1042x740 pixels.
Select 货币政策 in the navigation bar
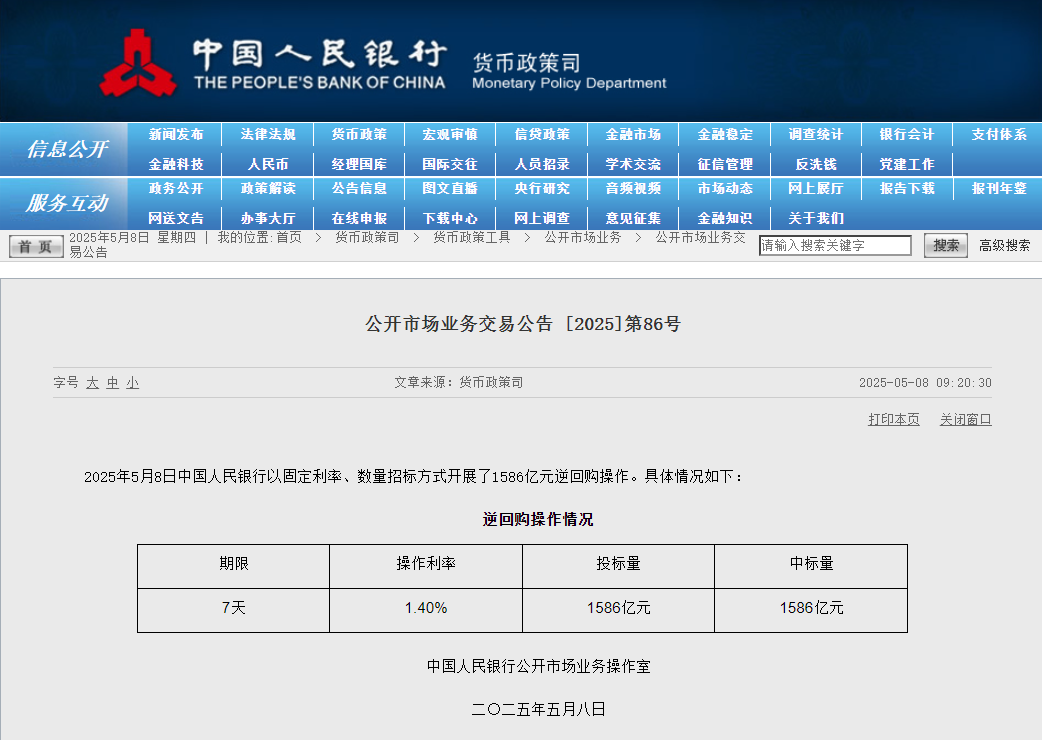pos(359,135)
